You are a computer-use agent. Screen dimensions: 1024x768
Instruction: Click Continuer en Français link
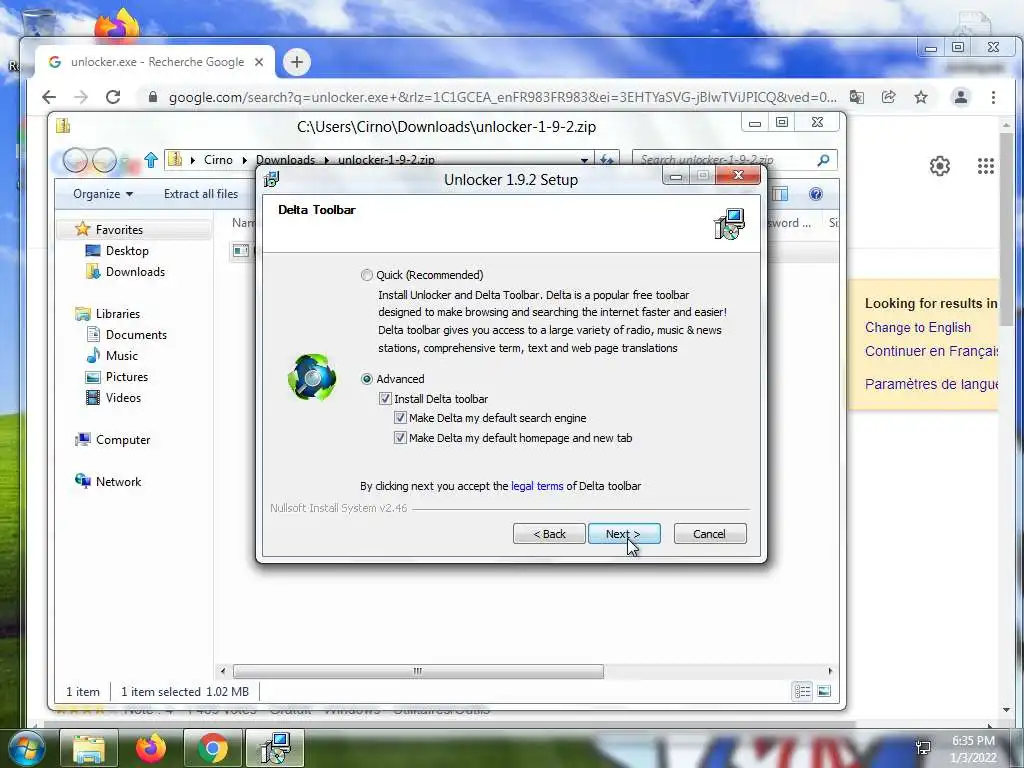coord(931,351)
